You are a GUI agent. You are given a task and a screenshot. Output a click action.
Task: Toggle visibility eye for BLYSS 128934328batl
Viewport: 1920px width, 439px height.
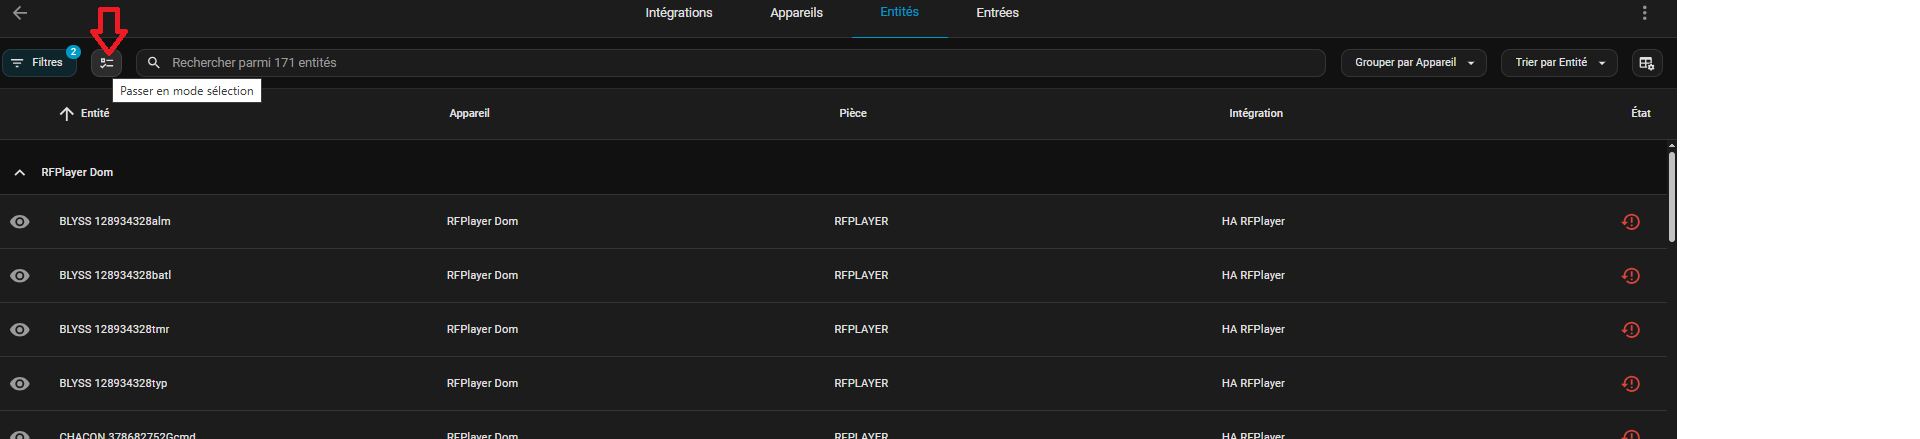pyautogui.click(x=20, y=276)
